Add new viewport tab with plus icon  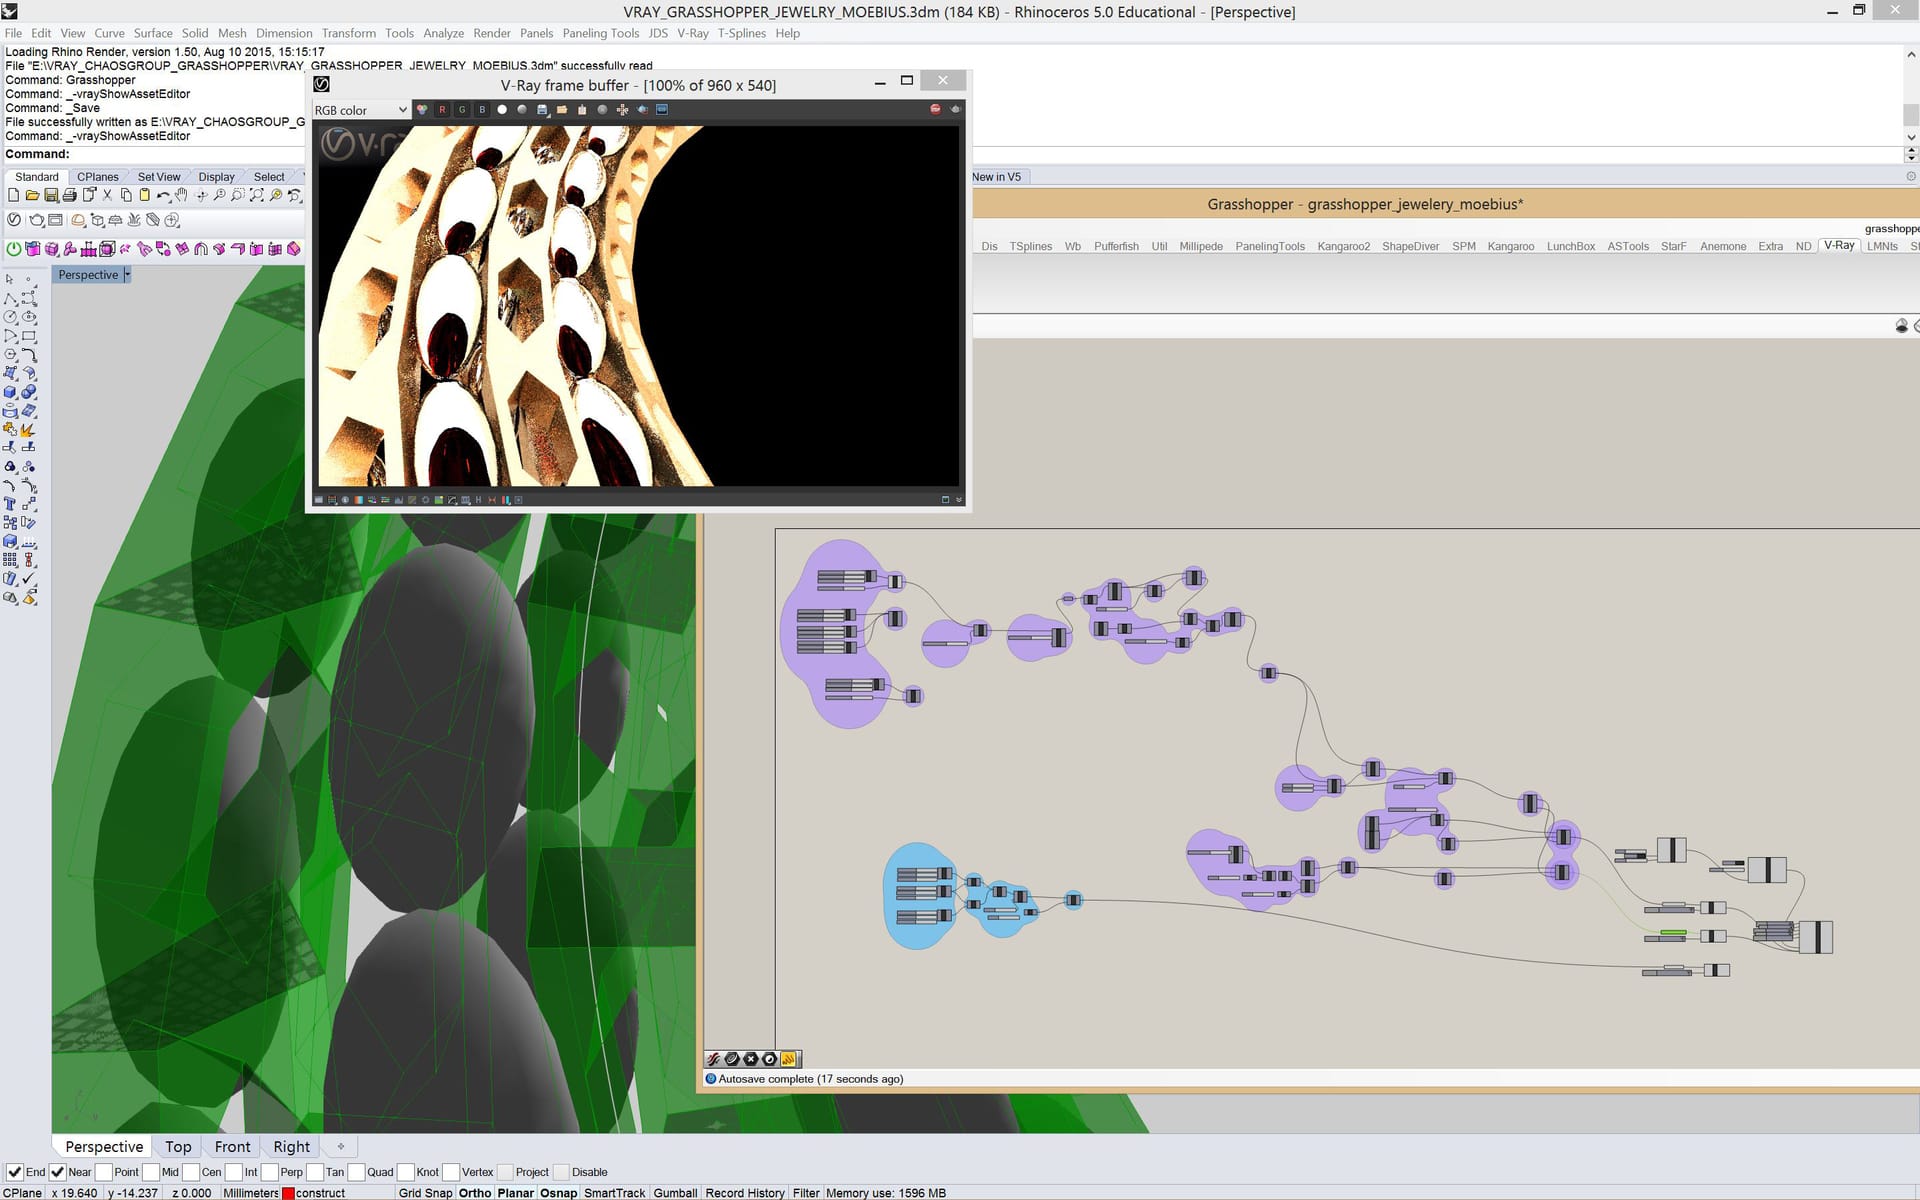pos(340,1147)
